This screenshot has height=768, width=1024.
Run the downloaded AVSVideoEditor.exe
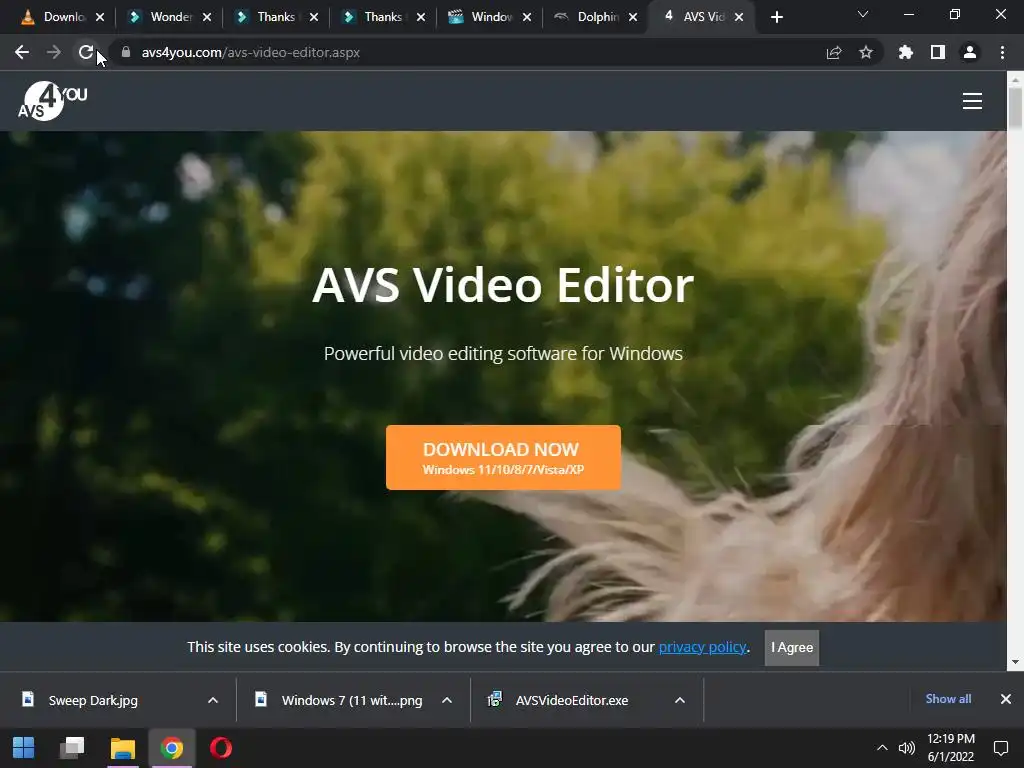coord(572,700)
